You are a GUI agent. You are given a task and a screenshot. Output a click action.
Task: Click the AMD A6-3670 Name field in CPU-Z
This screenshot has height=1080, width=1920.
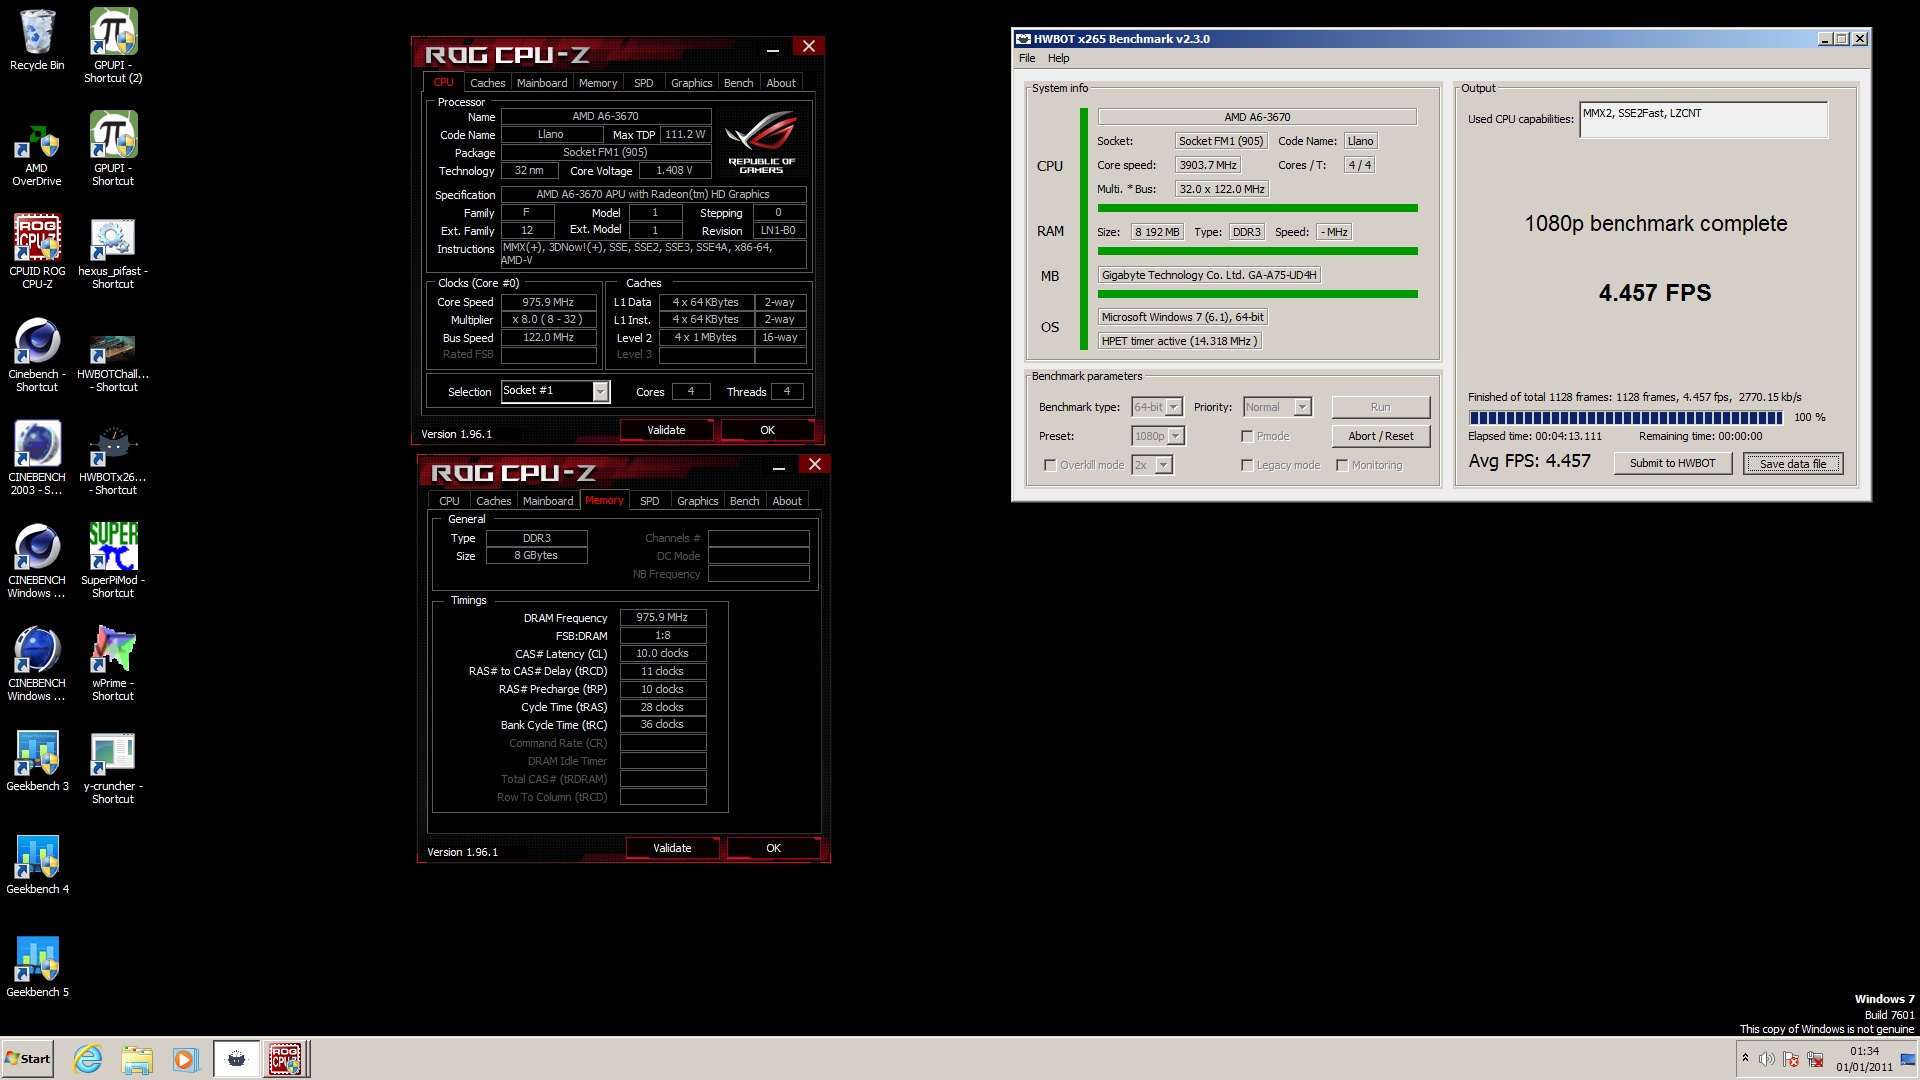point(605,117)
